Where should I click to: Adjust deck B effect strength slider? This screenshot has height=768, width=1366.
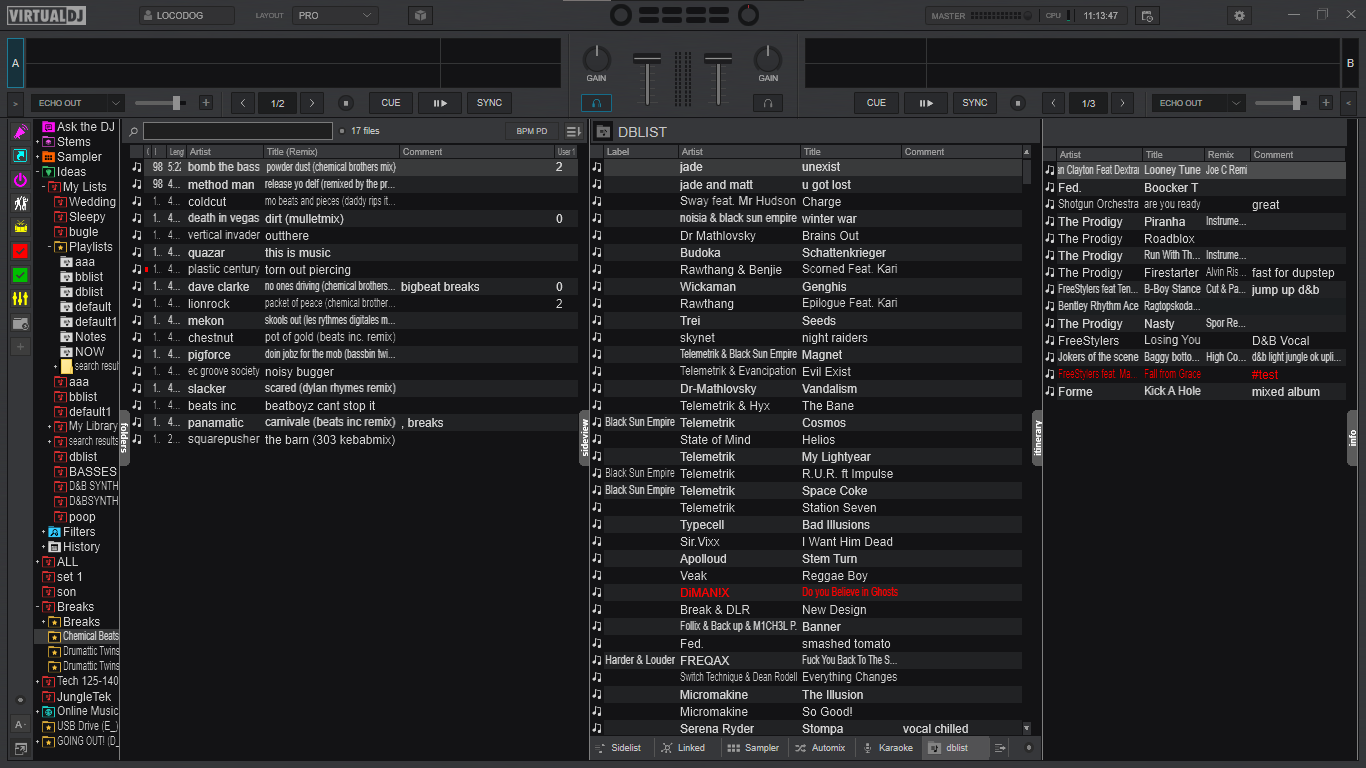click(1281, 103)
